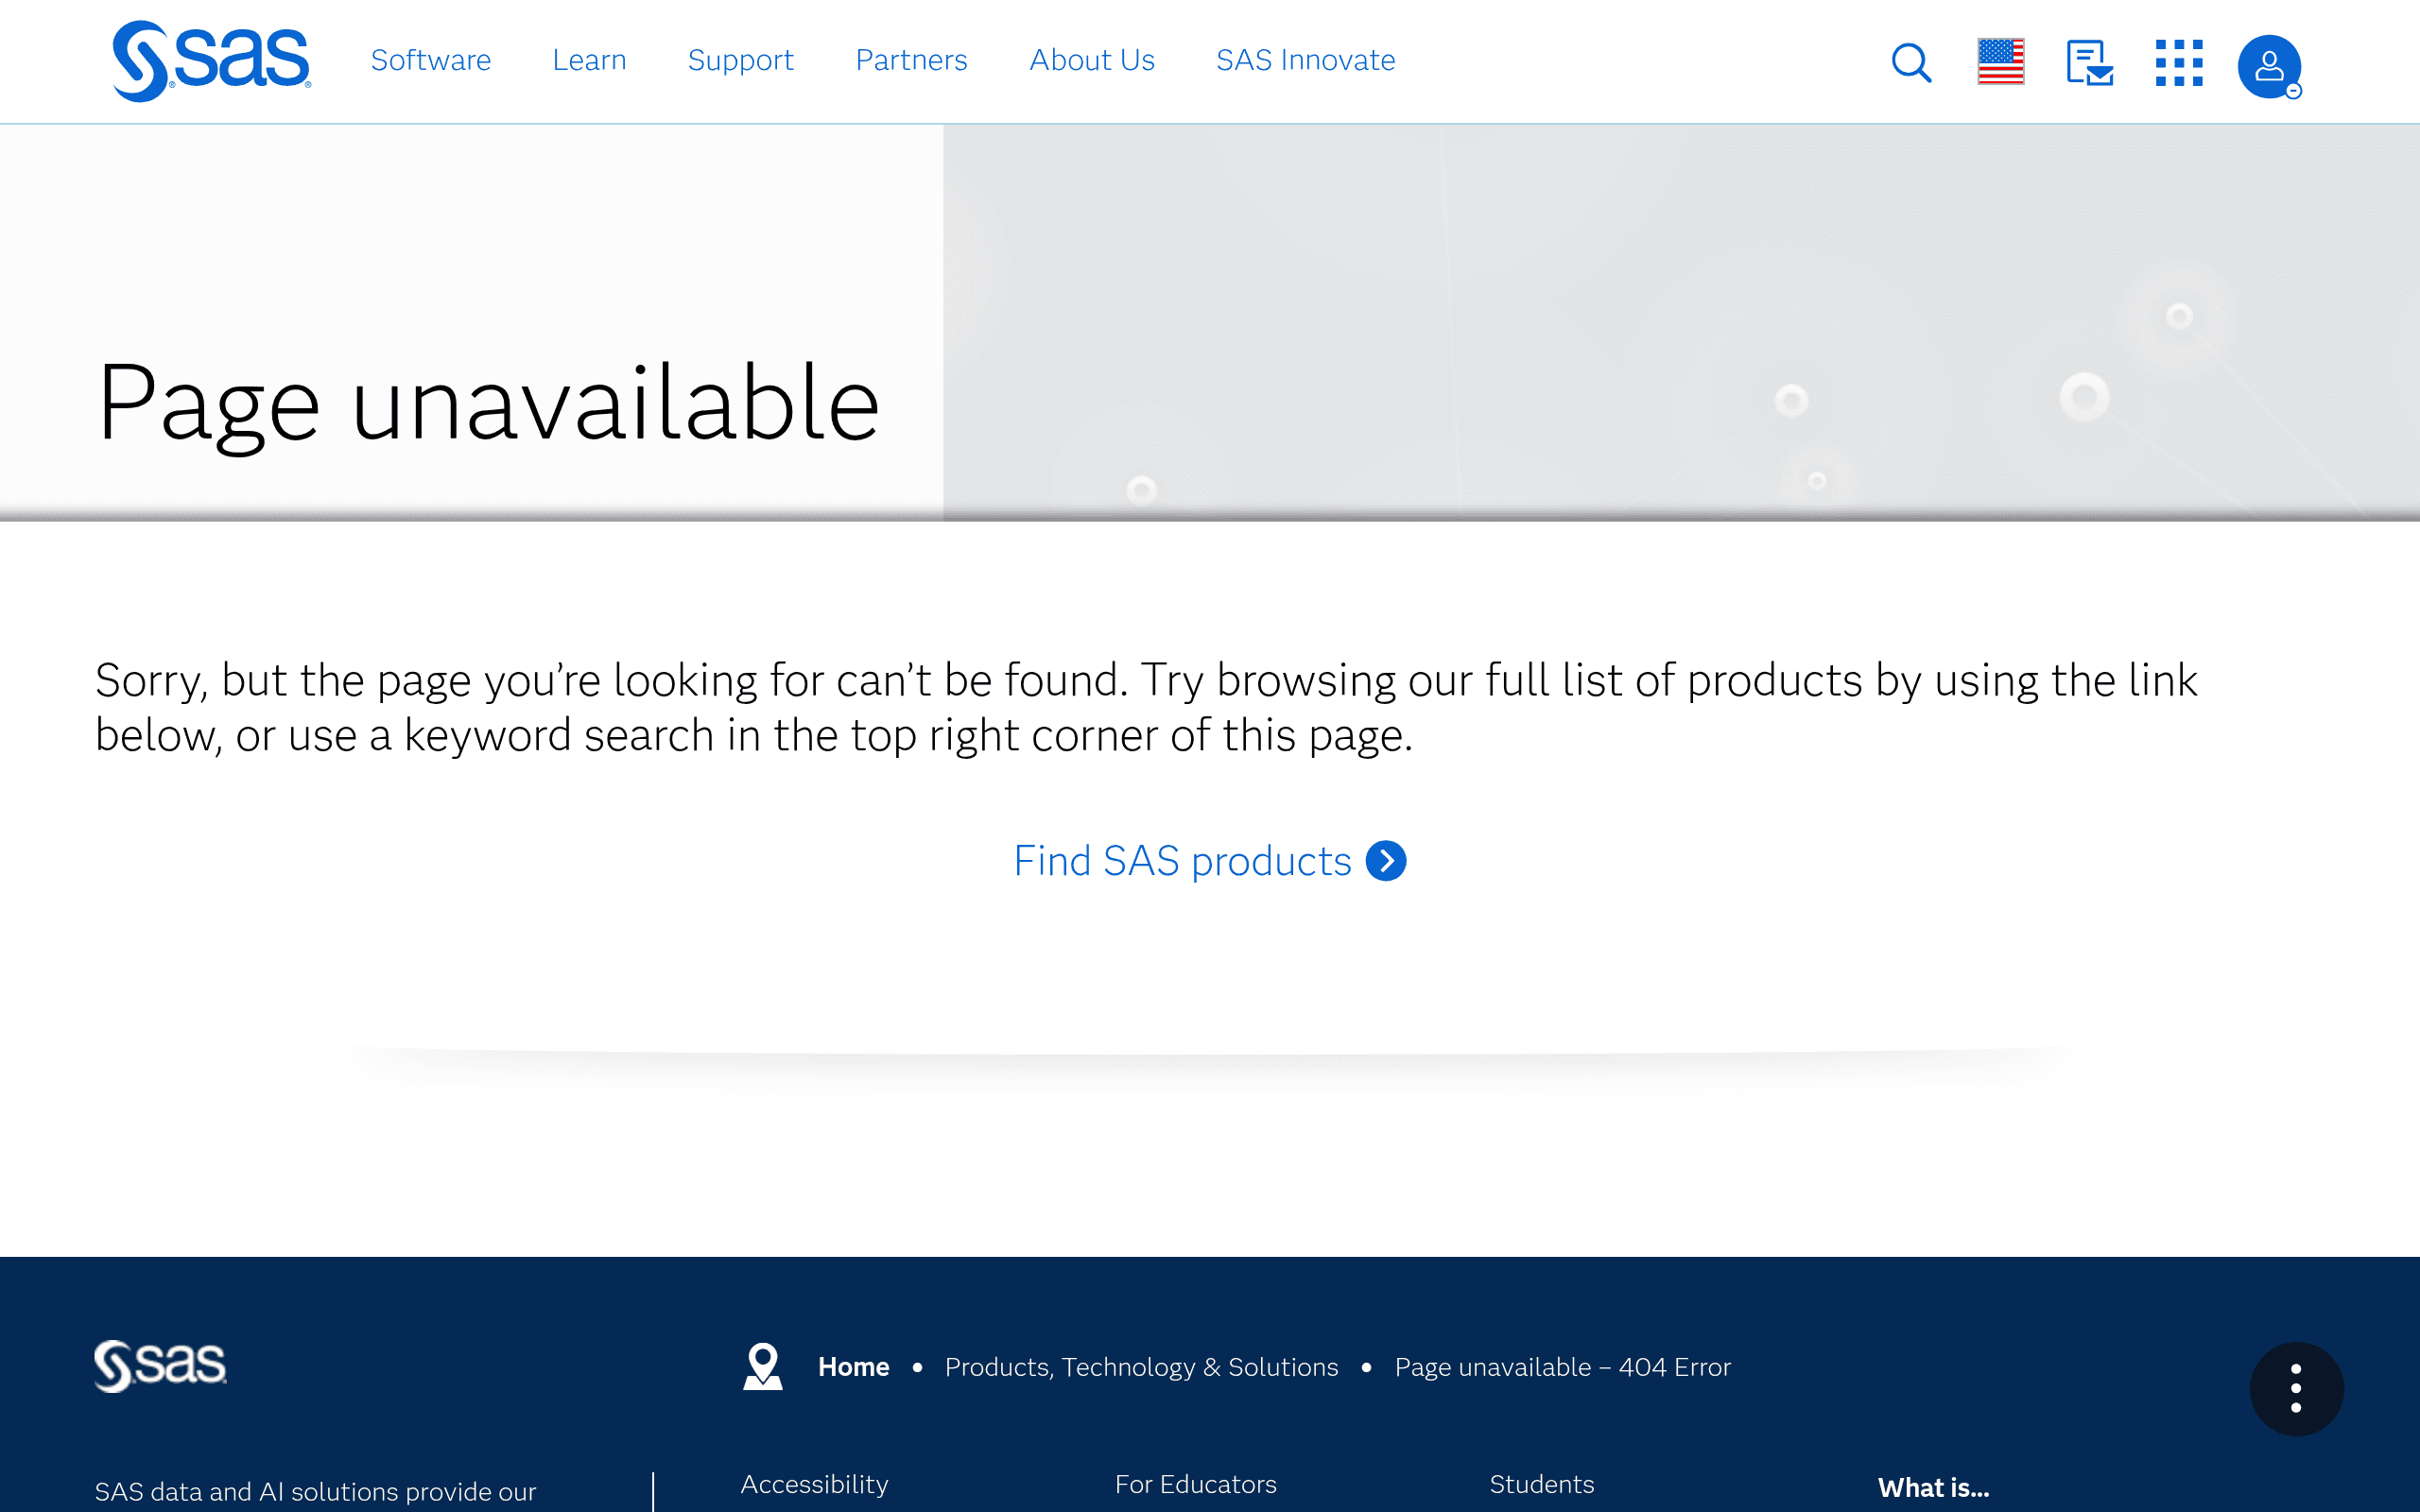Open the three-dot floating menu button
This screenshot has height=1512, width=2420.
[2296, 1388]
